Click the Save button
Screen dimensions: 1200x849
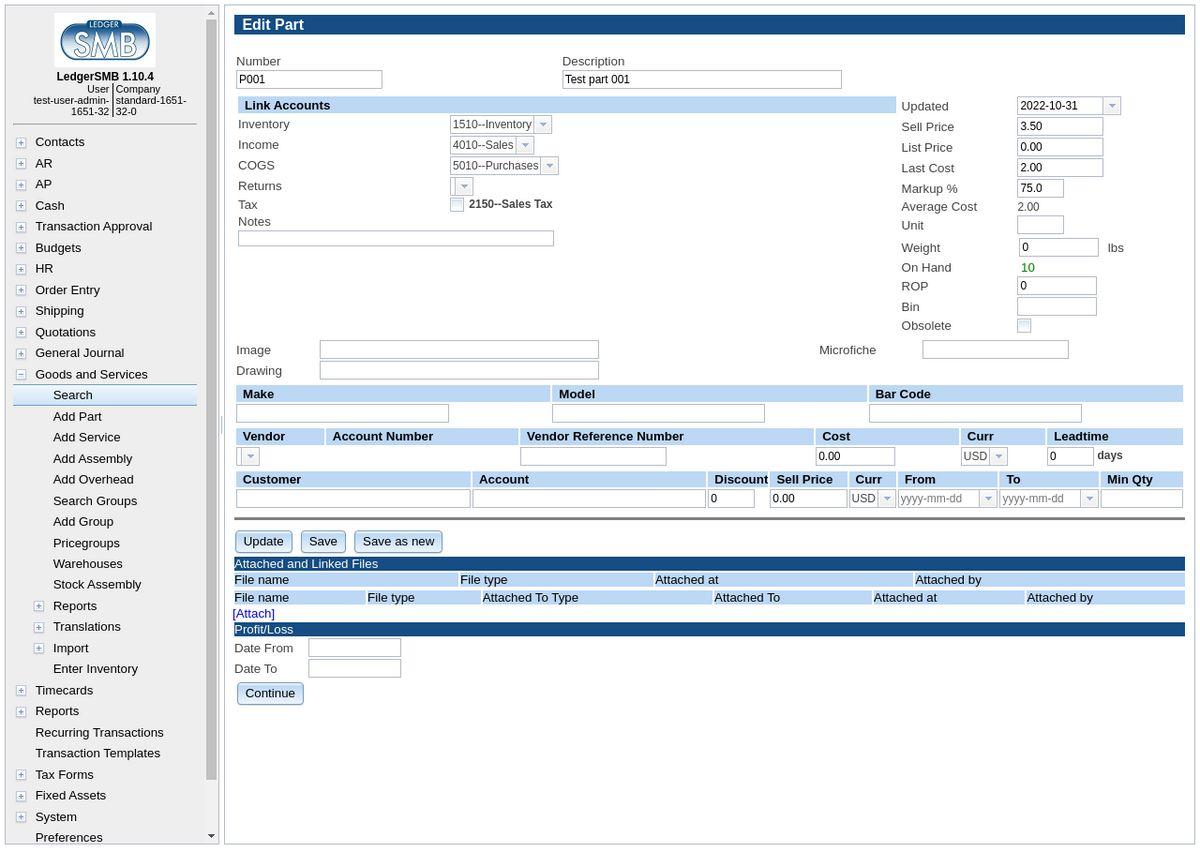point(323,542)
